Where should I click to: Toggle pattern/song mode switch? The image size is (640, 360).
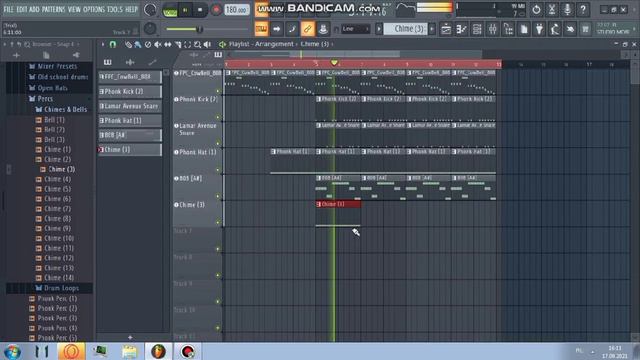coord(170,10)
